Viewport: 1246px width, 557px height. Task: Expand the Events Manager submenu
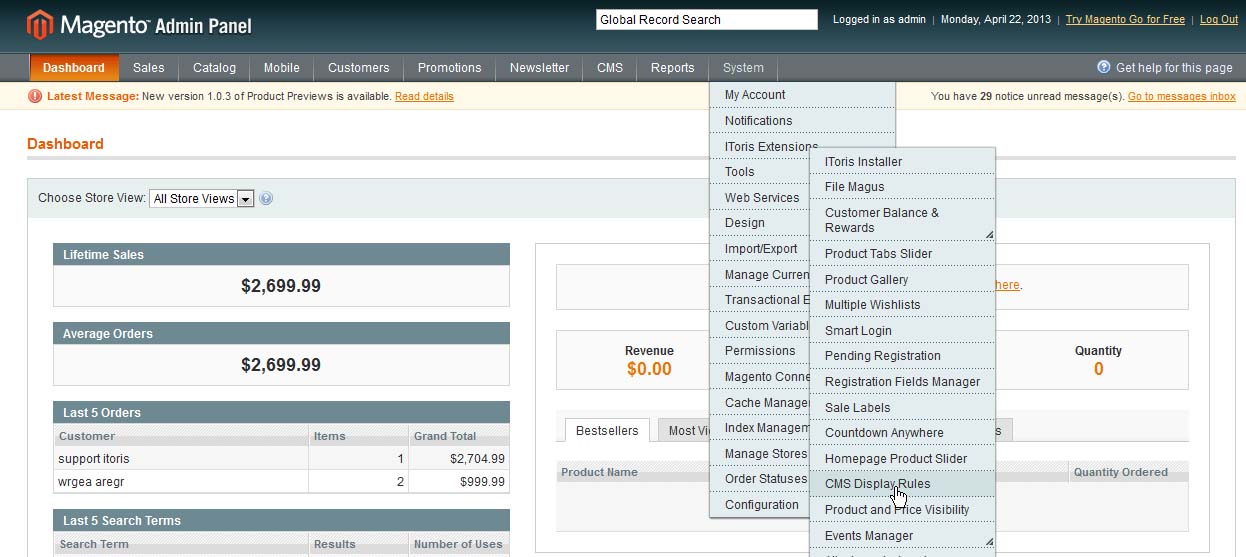point(989,542)
